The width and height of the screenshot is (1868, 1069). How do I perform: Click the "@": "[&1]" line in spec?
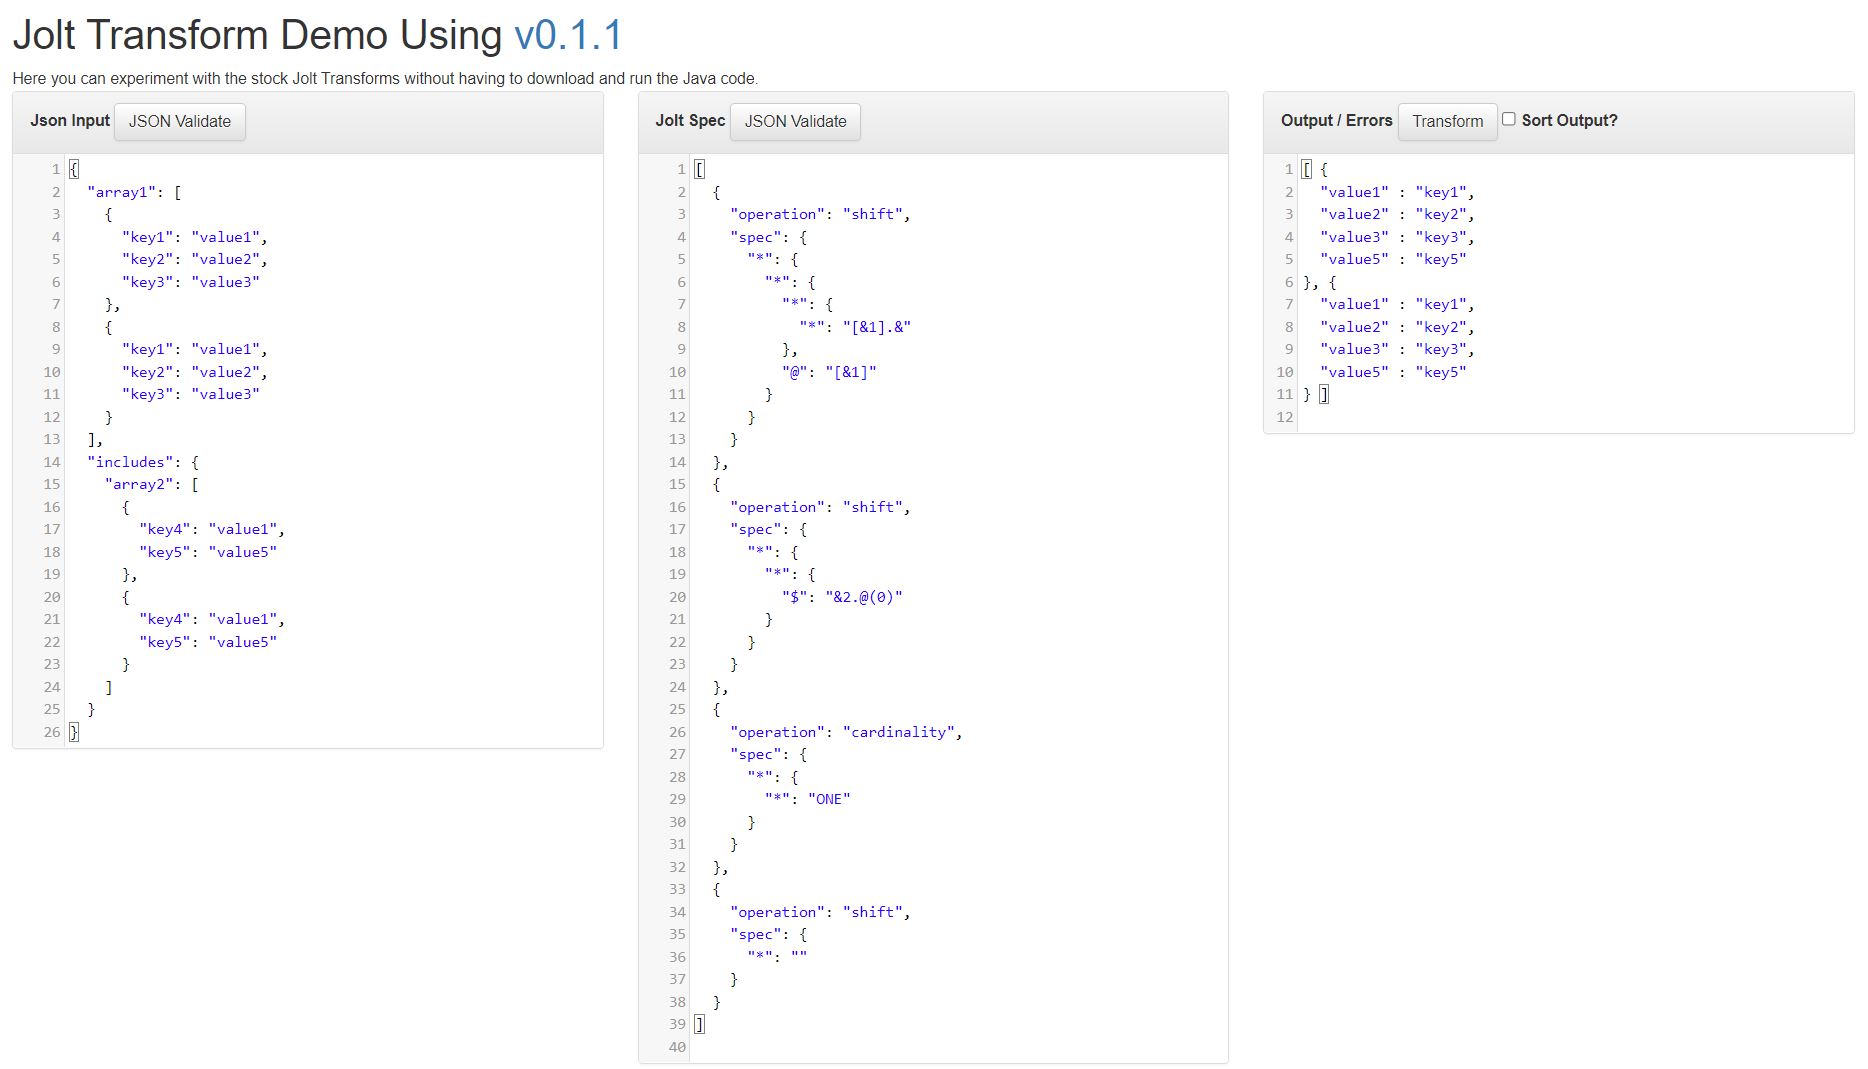[829, 372]
